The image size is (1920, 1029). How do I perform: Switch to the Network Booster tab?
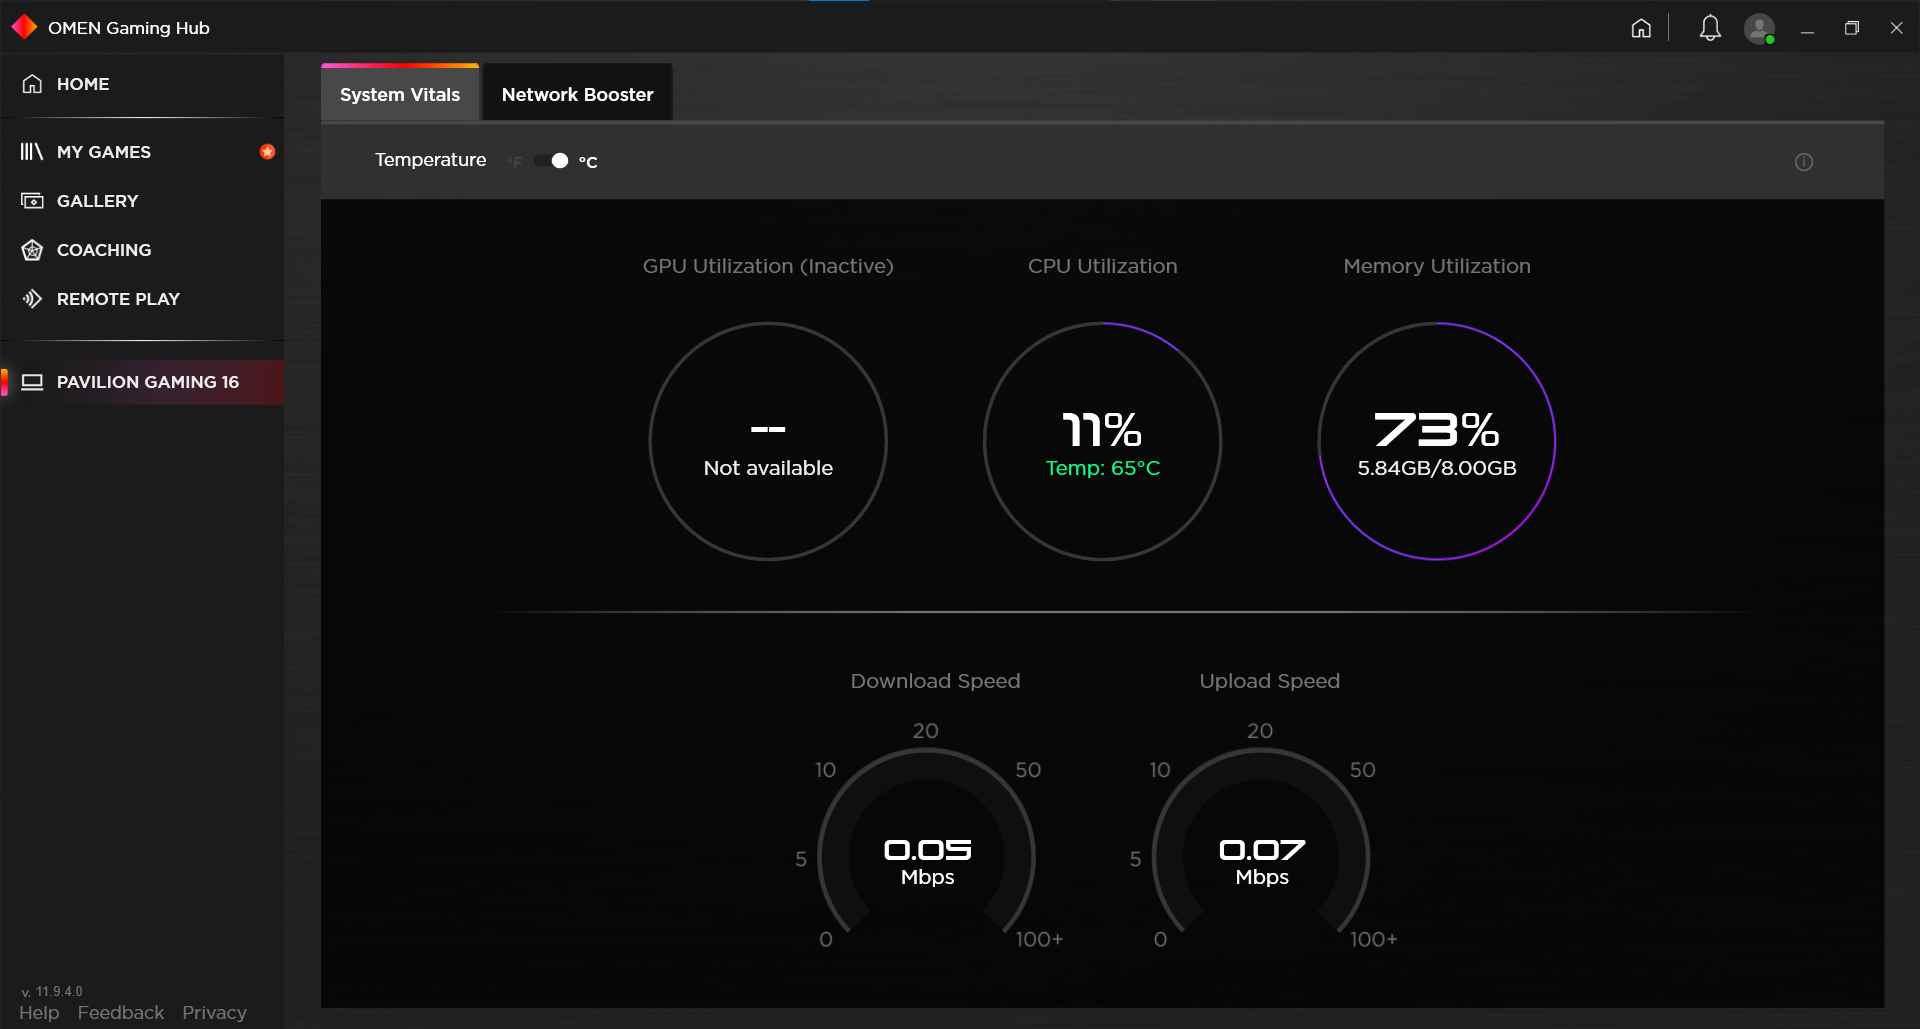pyautogui.click(x=576, y=93)
